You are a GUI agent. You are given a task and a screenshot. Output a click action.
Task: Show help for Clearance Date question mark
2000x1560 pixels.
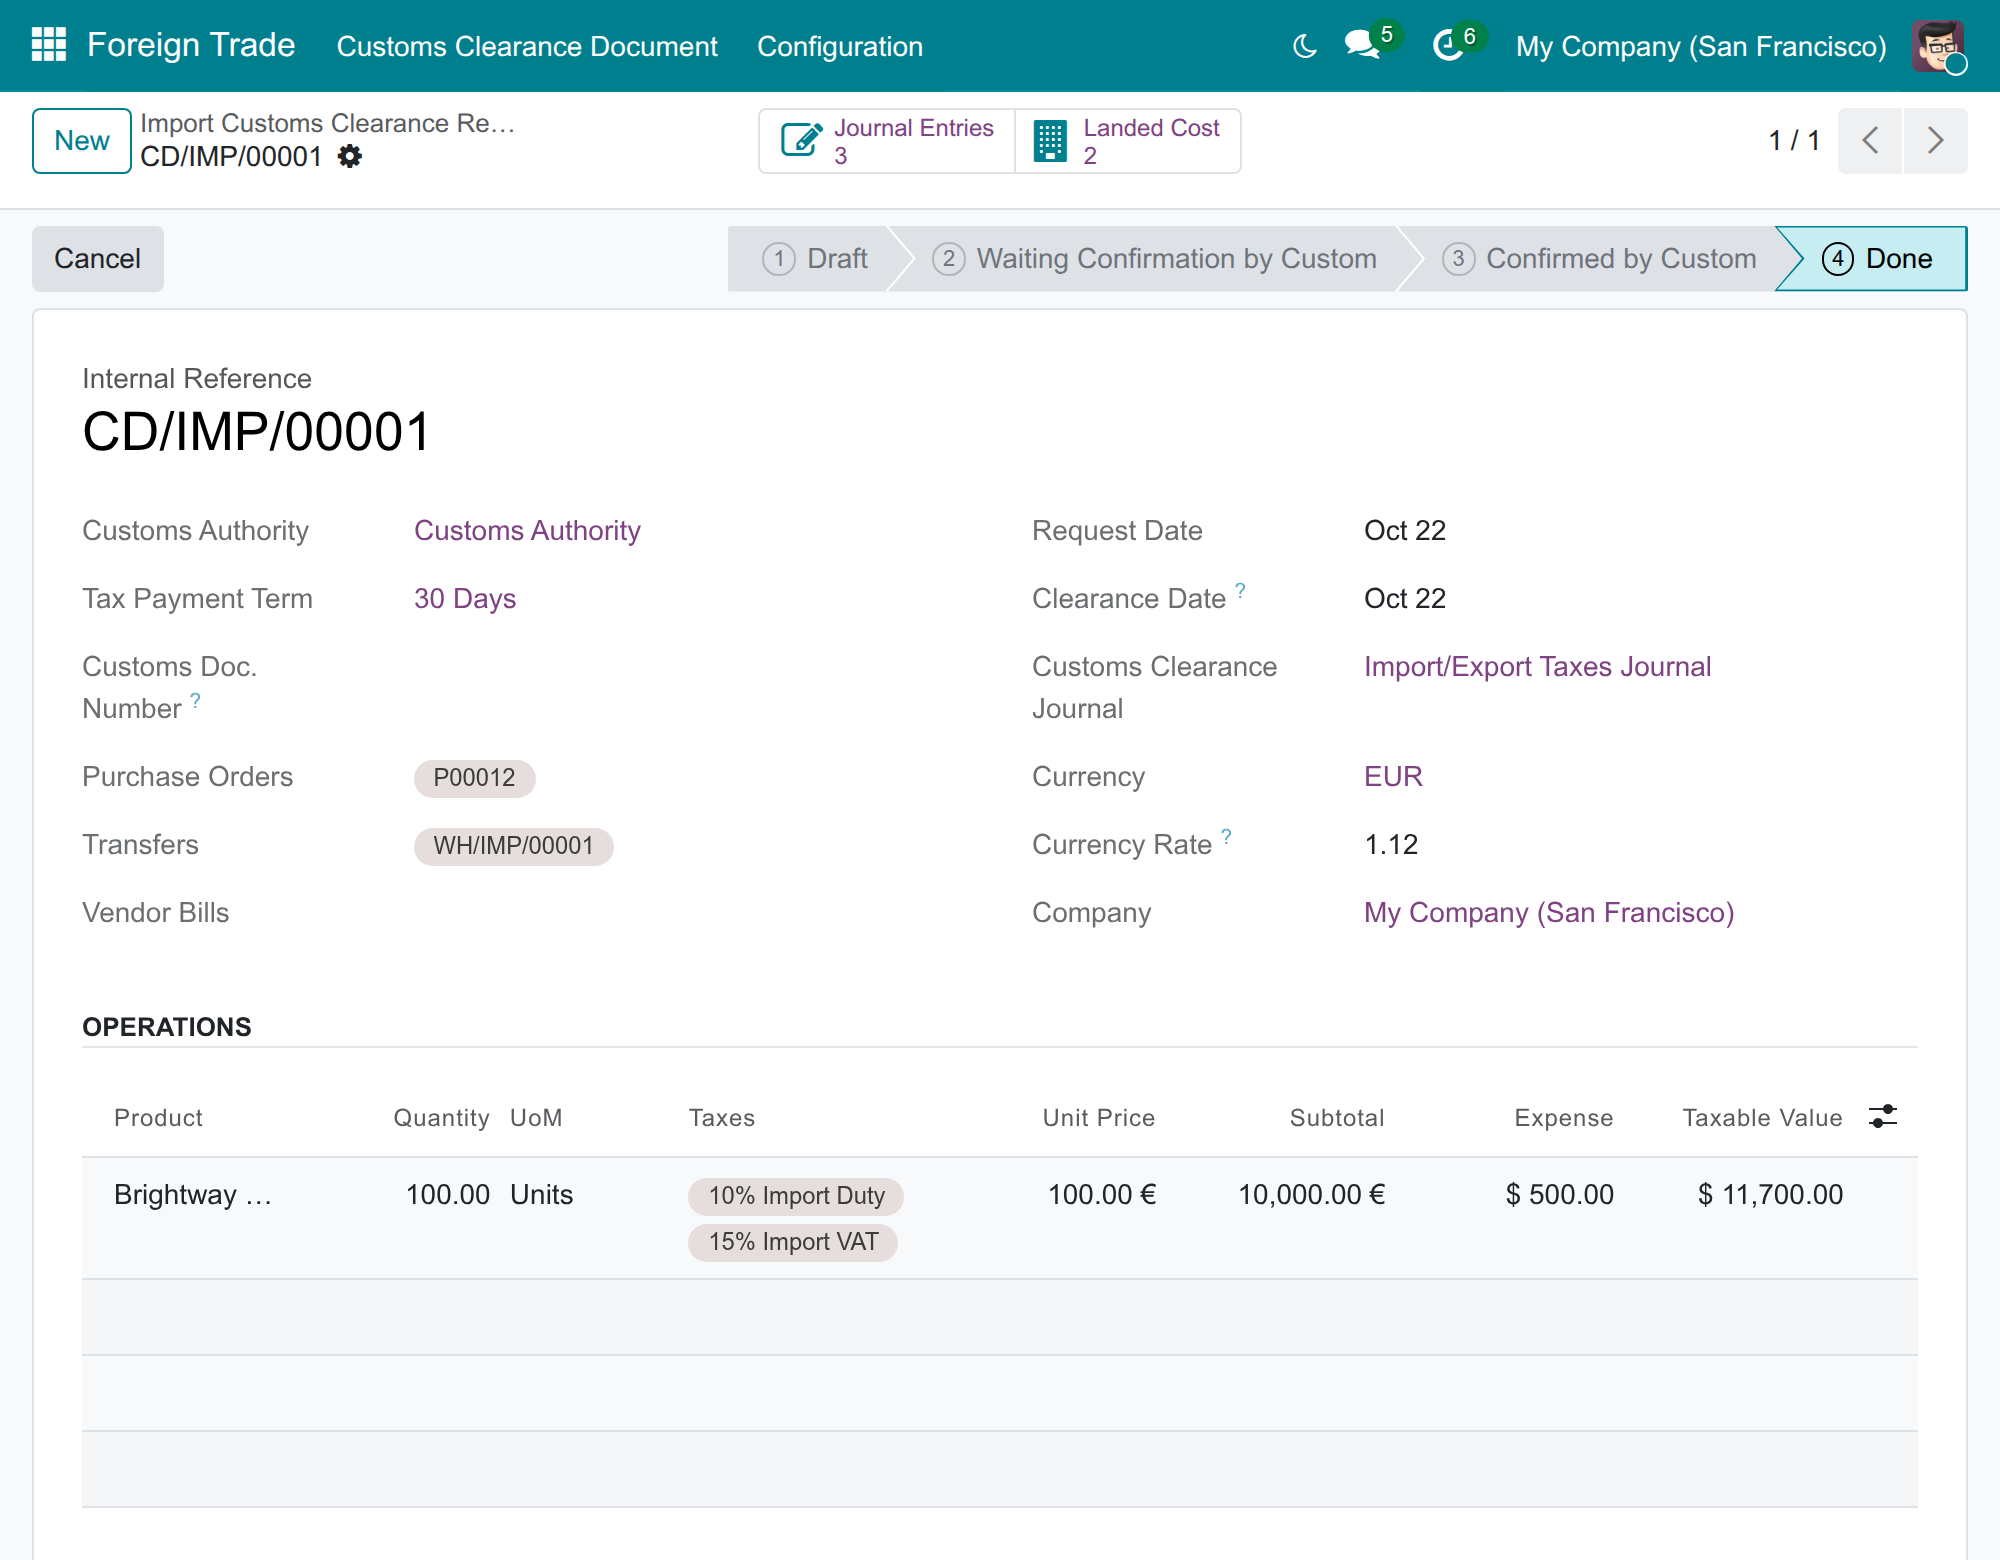coord(1240,590)
